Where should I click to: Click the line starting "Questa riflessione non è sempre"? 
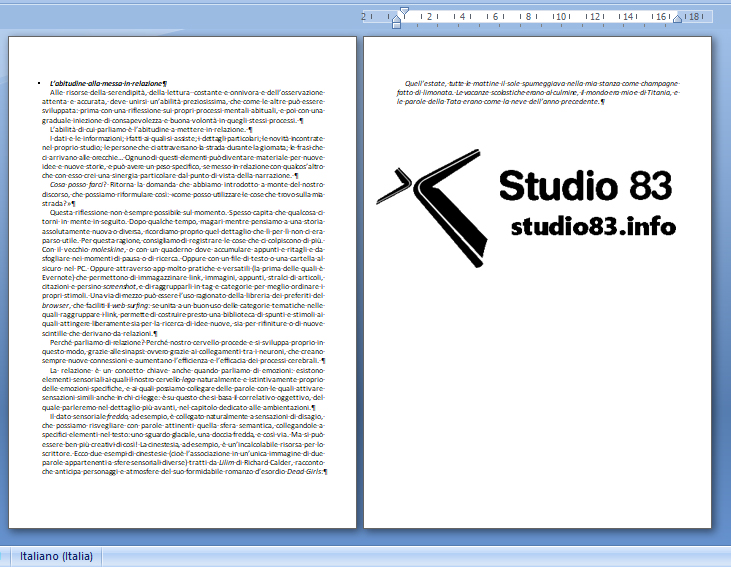187,213
